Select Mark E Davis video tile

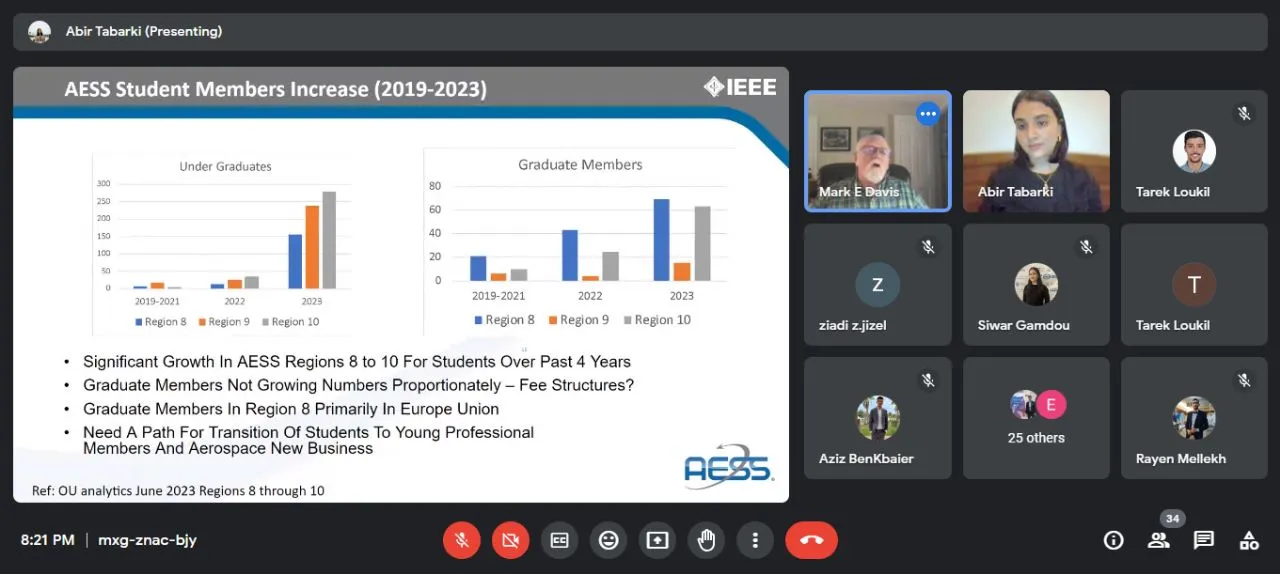(x=878, y=151)
